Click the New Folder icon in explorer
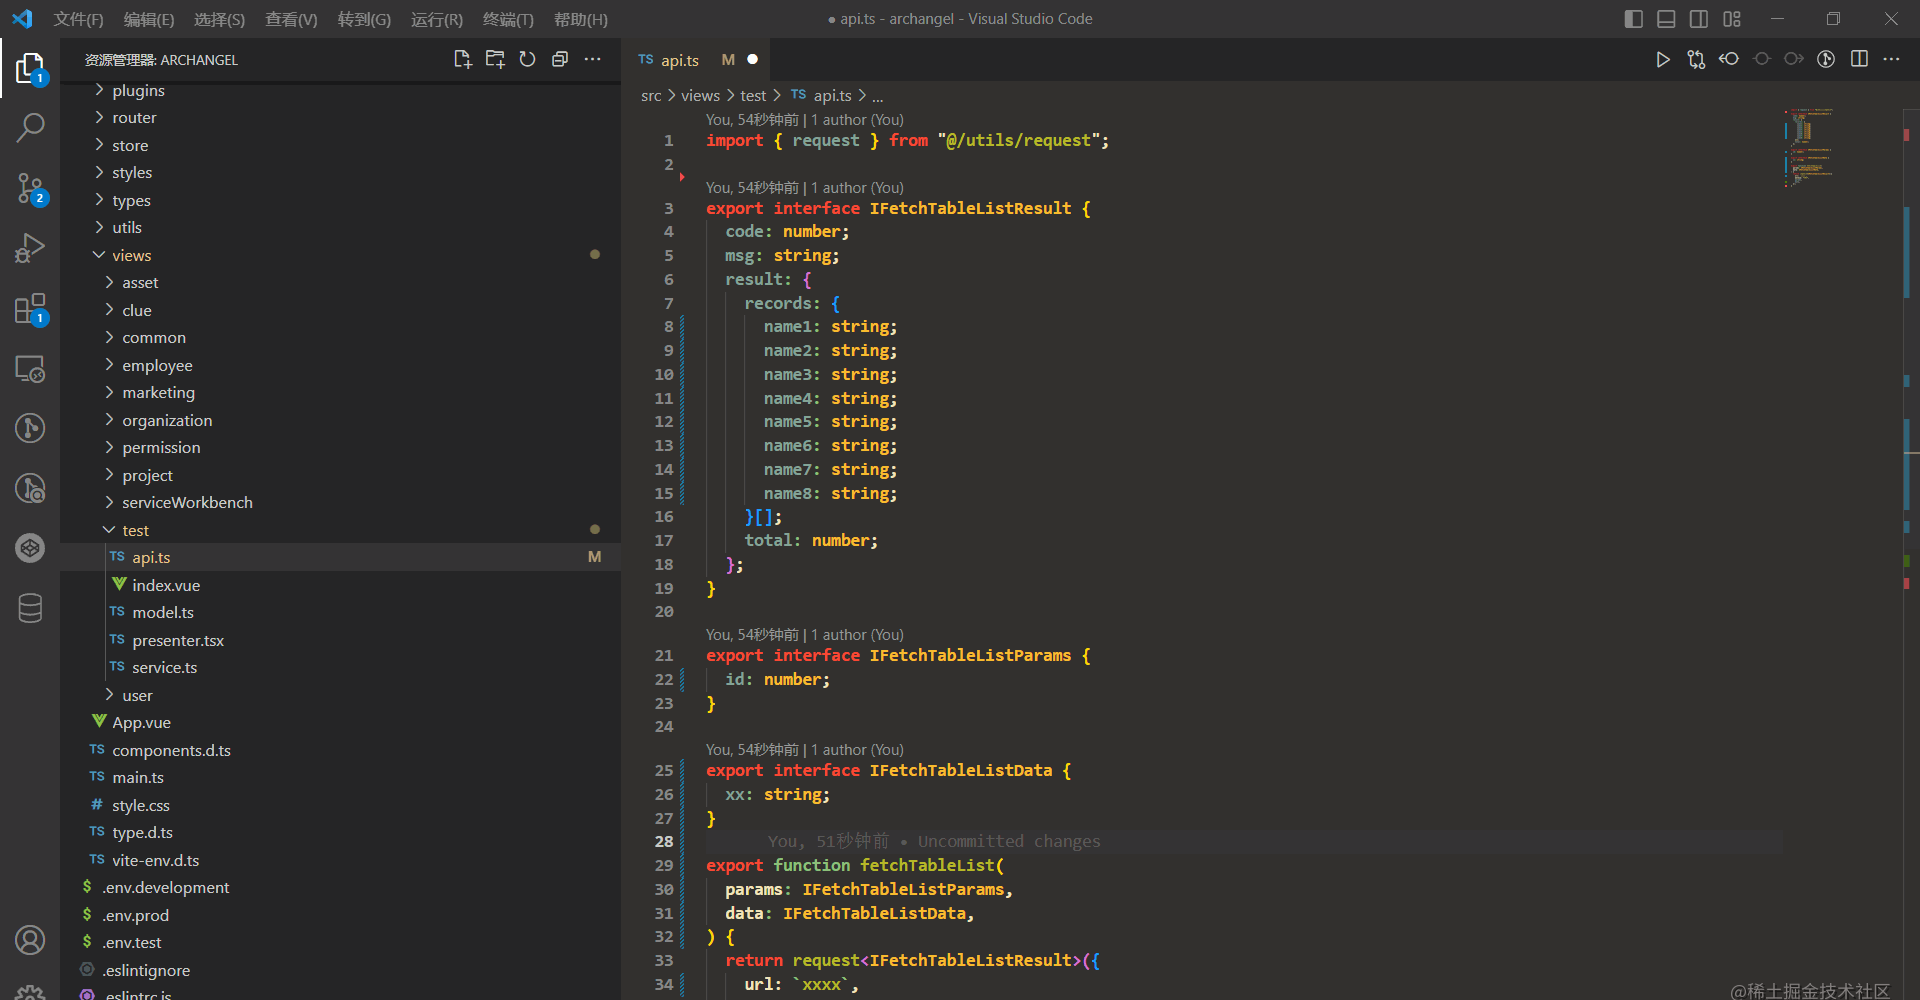This screenshot has width=1920, height=1000. click(495, 59)
